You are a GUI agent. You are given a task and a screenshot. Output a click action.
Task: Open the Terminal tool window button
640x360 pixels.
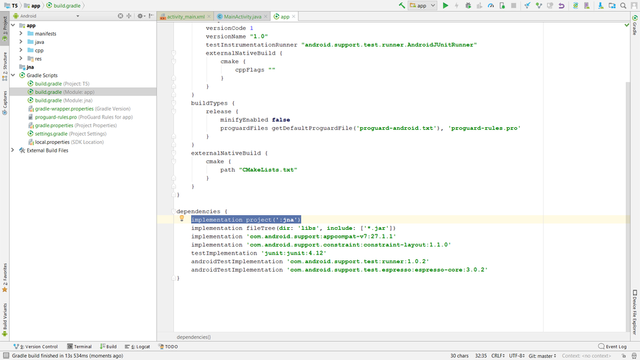tap(80, 347)
